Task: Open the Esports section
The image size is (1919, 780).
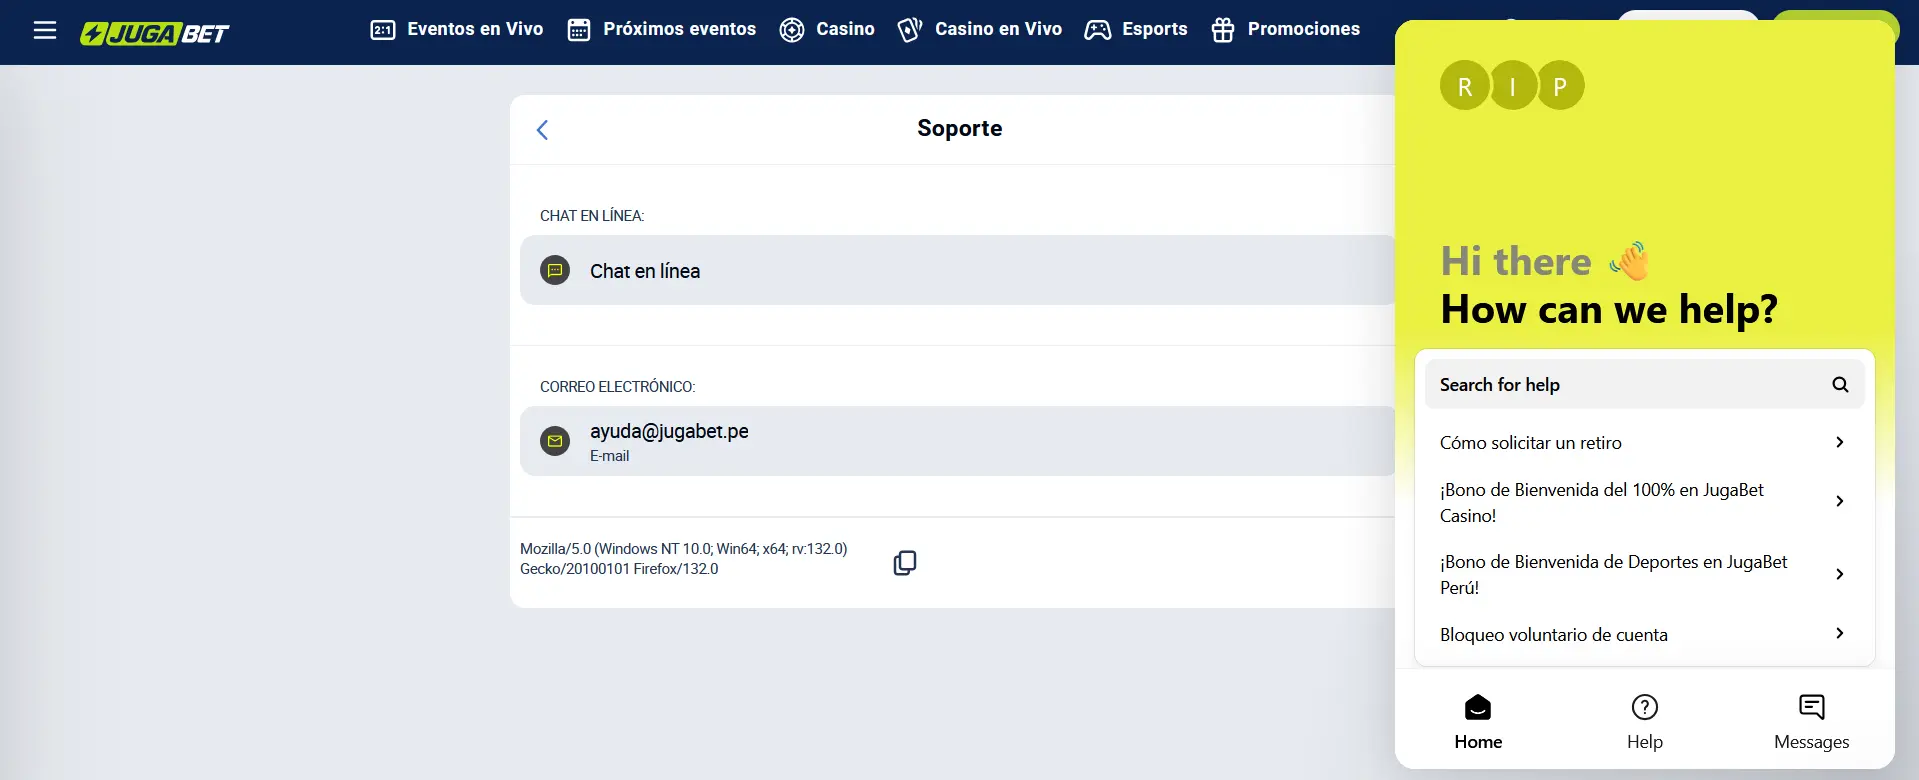Action: [1136, 29]
